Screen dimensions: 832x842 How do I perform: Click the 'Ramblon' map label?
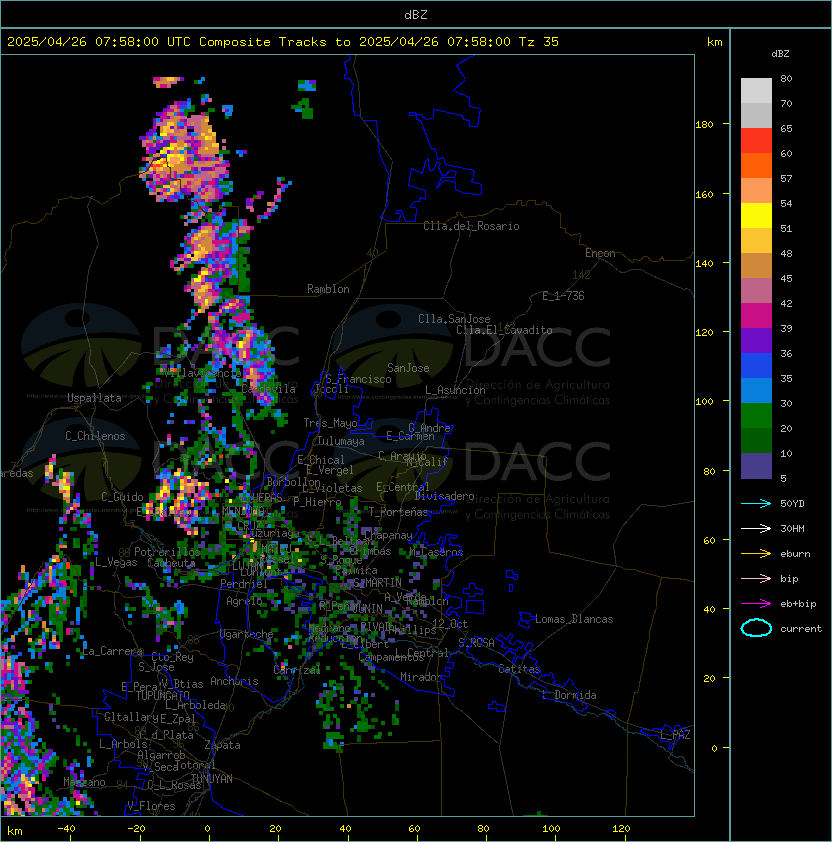[328, 289]
